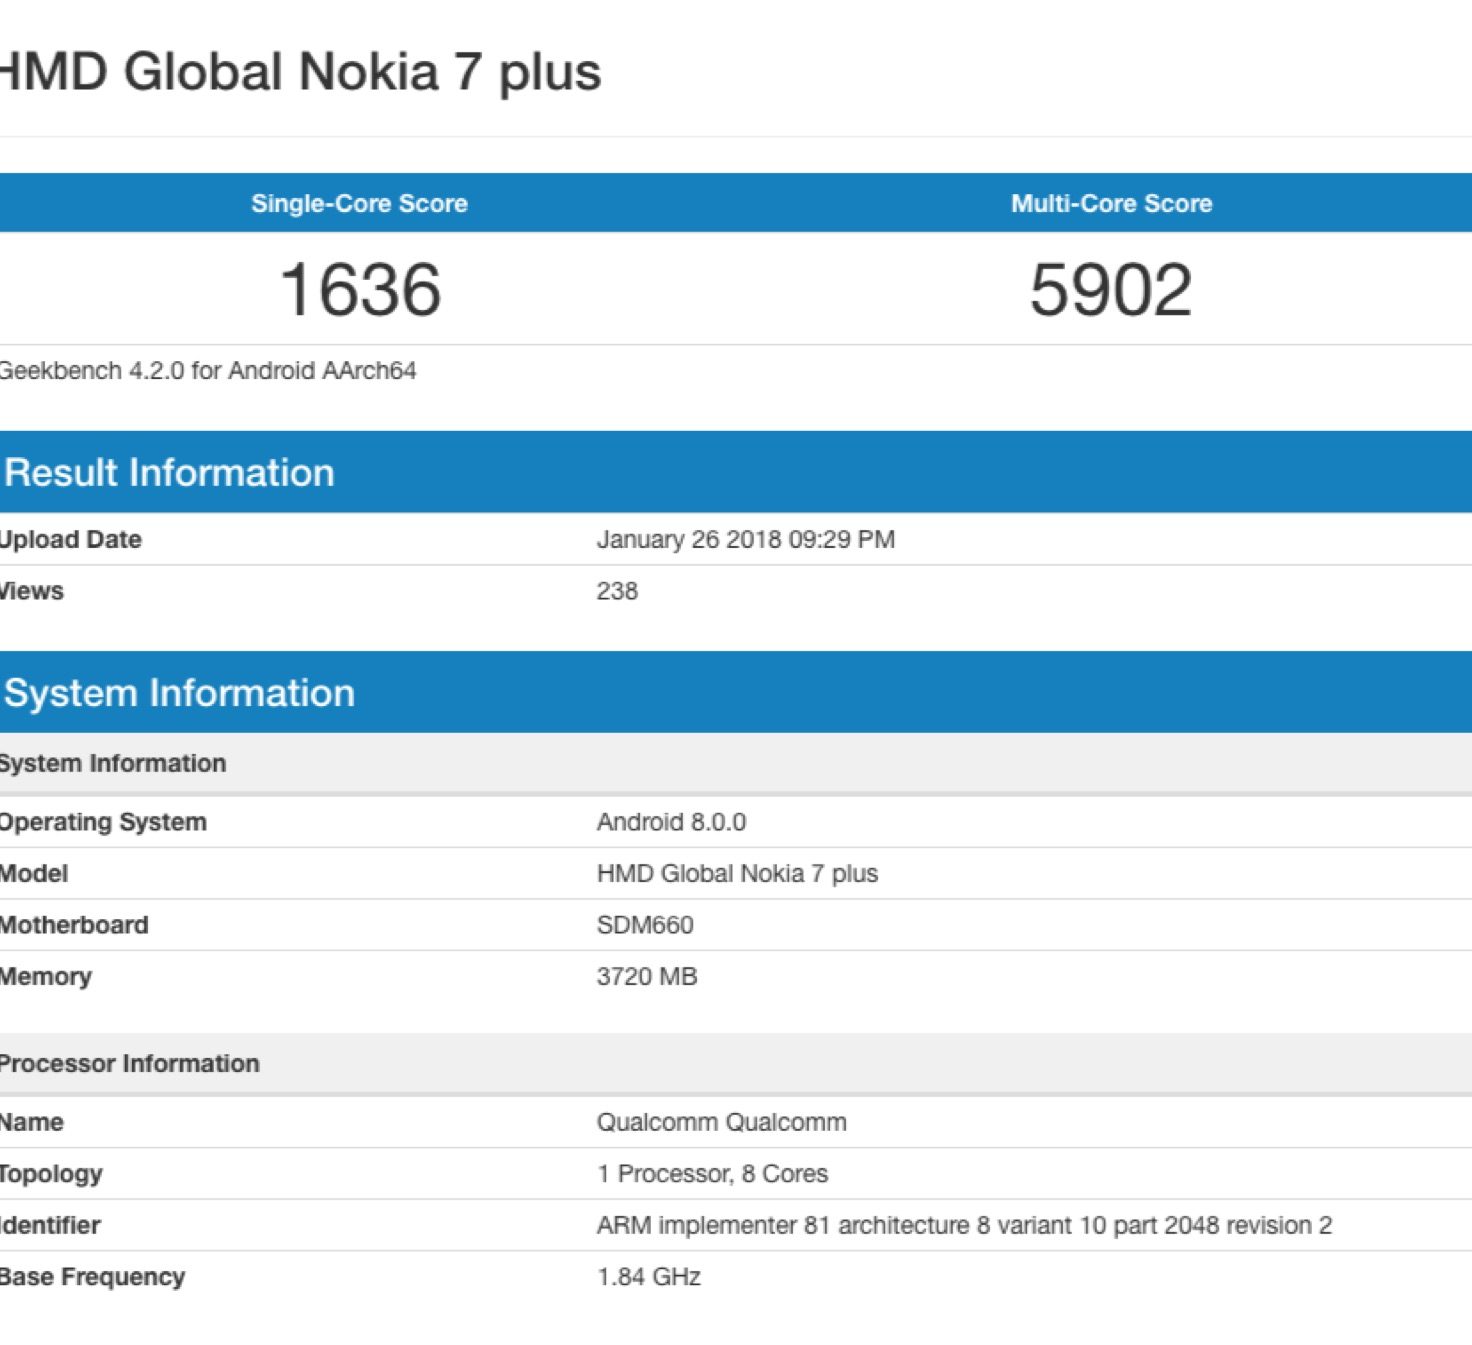
Task: Click the multi-core score value 5902
Action: click(x=1111, y=290)
